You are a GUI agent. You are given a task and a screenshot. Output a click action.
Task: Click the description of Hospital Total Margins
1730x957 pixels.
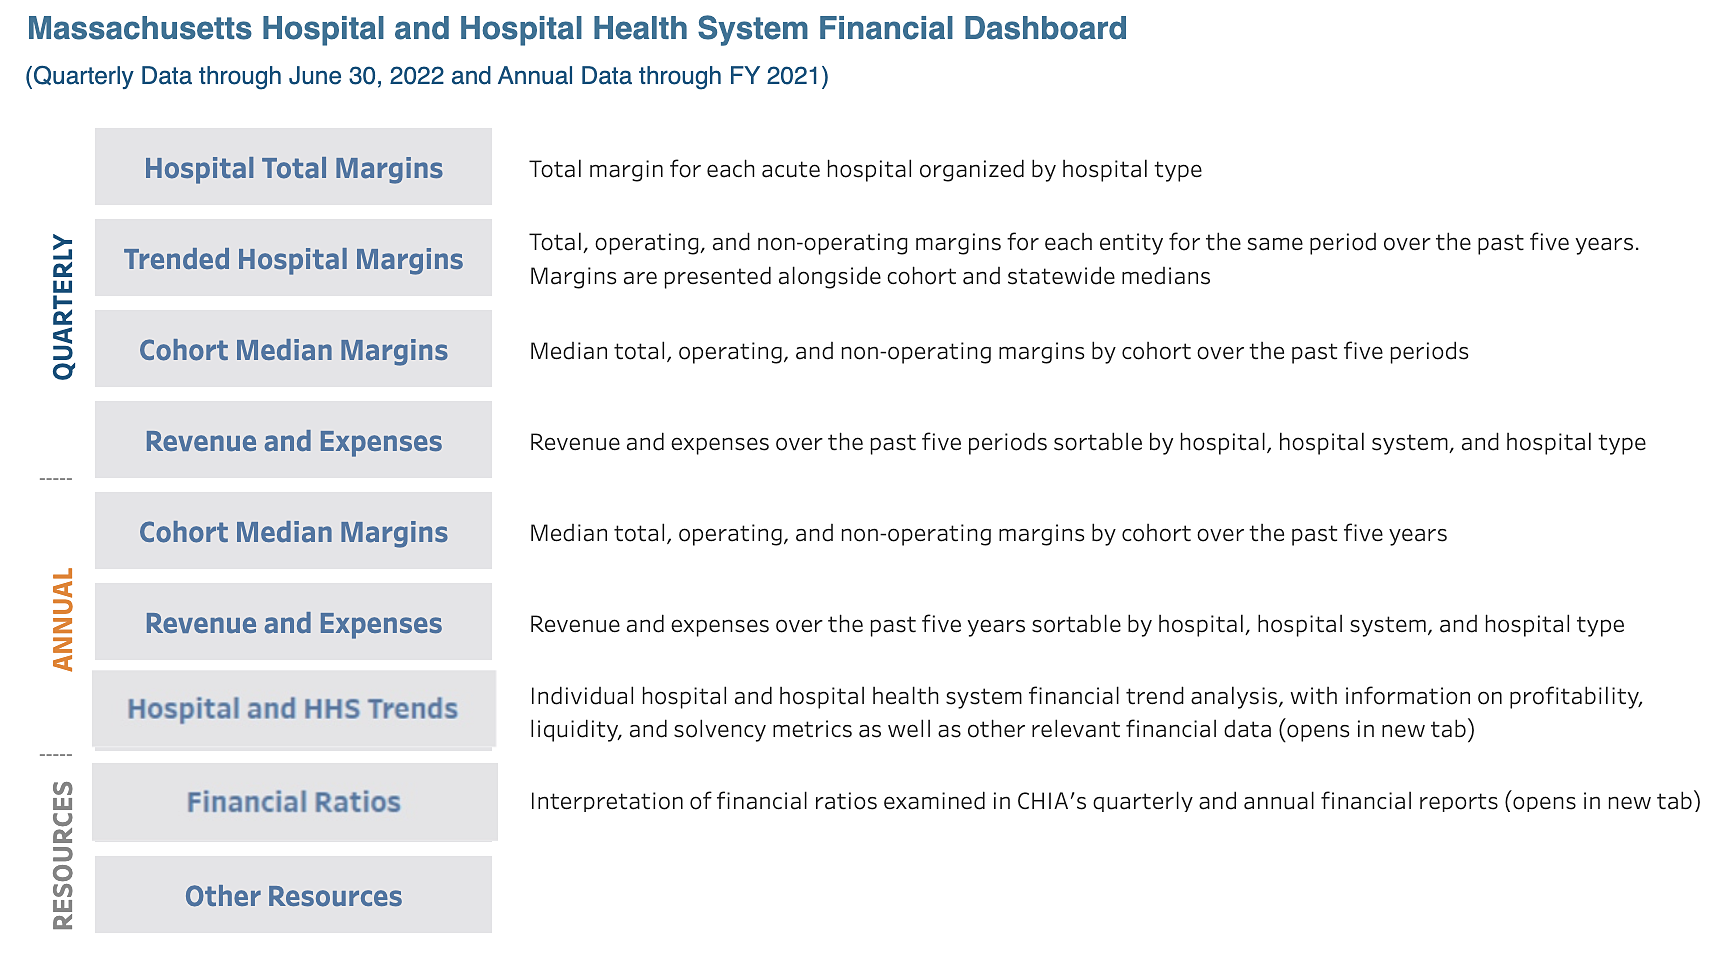(865, 169)
